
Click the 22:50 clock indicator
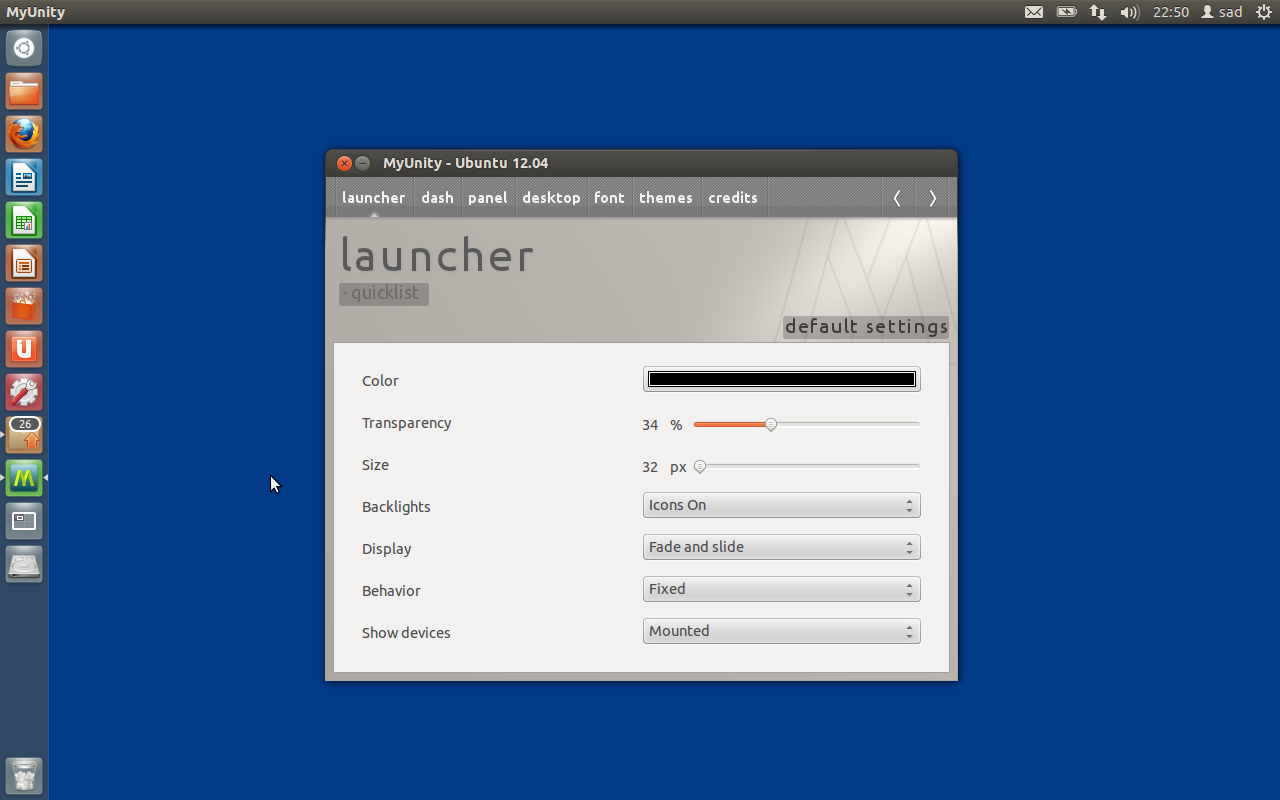(x=1171, y=12)
